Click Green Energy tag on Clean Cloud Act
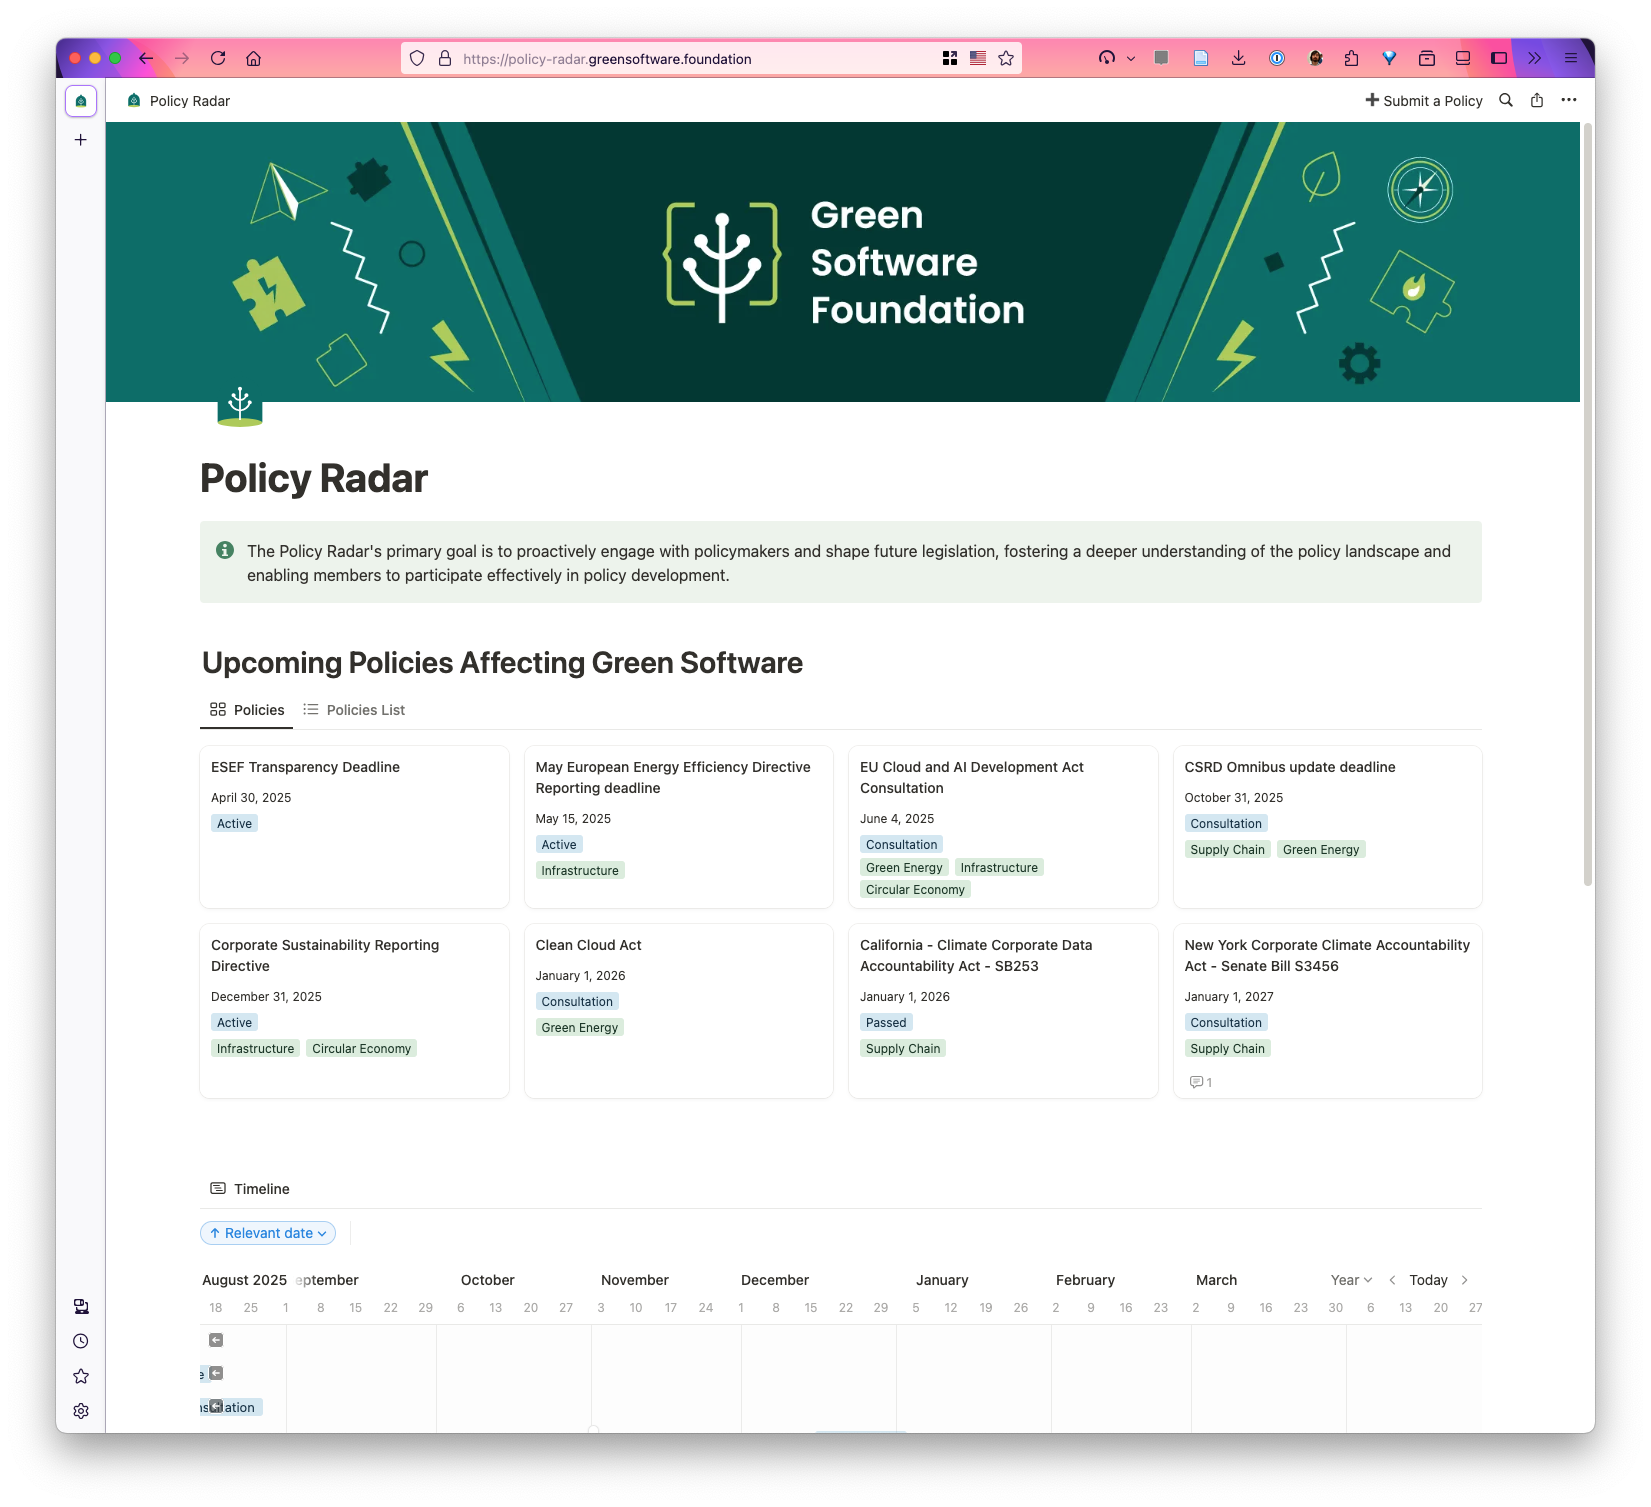1651x1507 pixels. tap(580, 1027)
